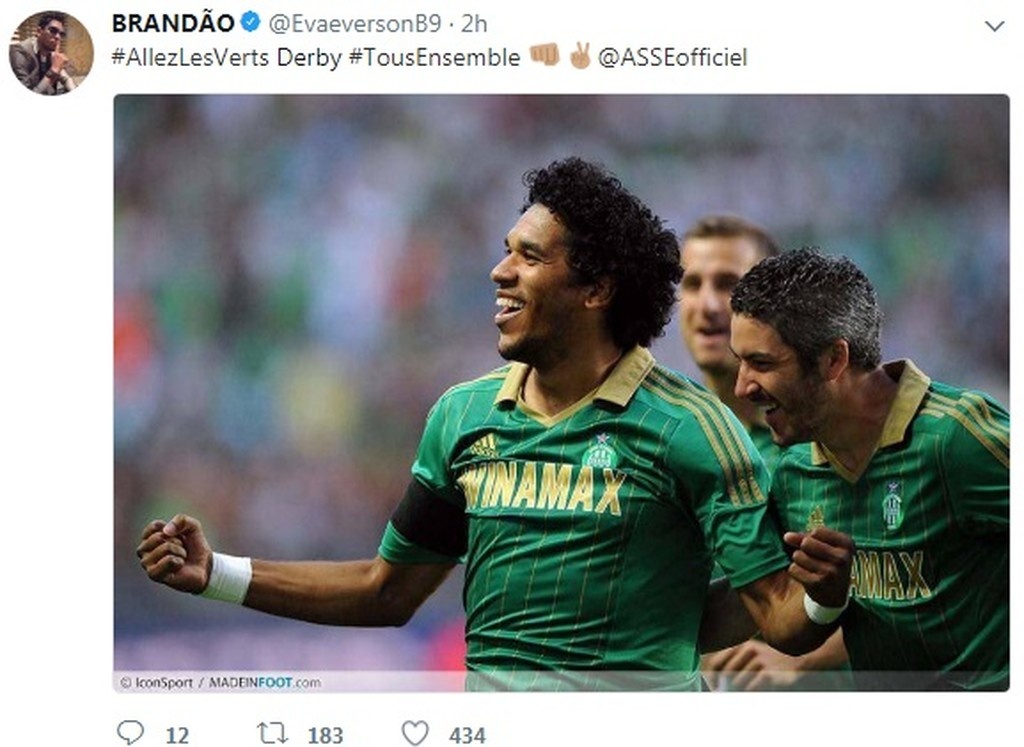Click the victory hand emoji
The height and width of the screenshot is (747, 1024).
pyautogui.click(x=579, y=56)
